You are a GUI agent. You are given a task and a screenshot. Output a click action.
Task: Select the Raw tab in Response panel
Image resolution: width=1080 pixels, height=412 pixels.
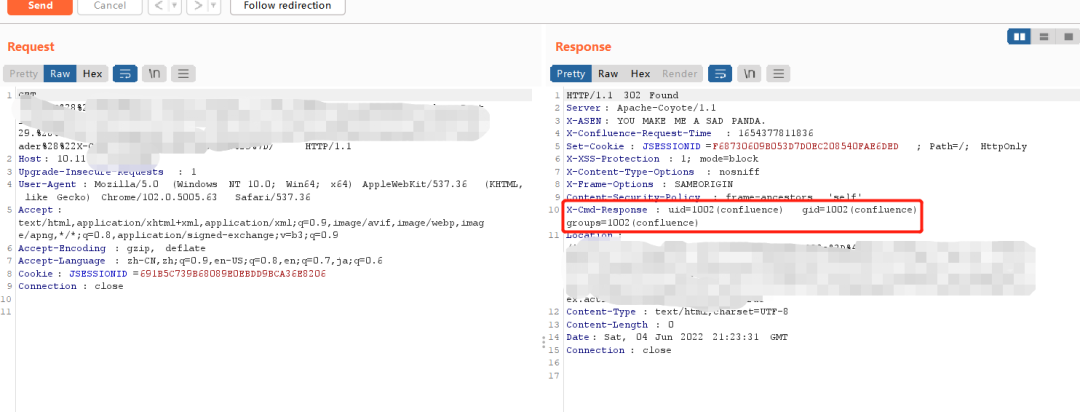point(608,73)
